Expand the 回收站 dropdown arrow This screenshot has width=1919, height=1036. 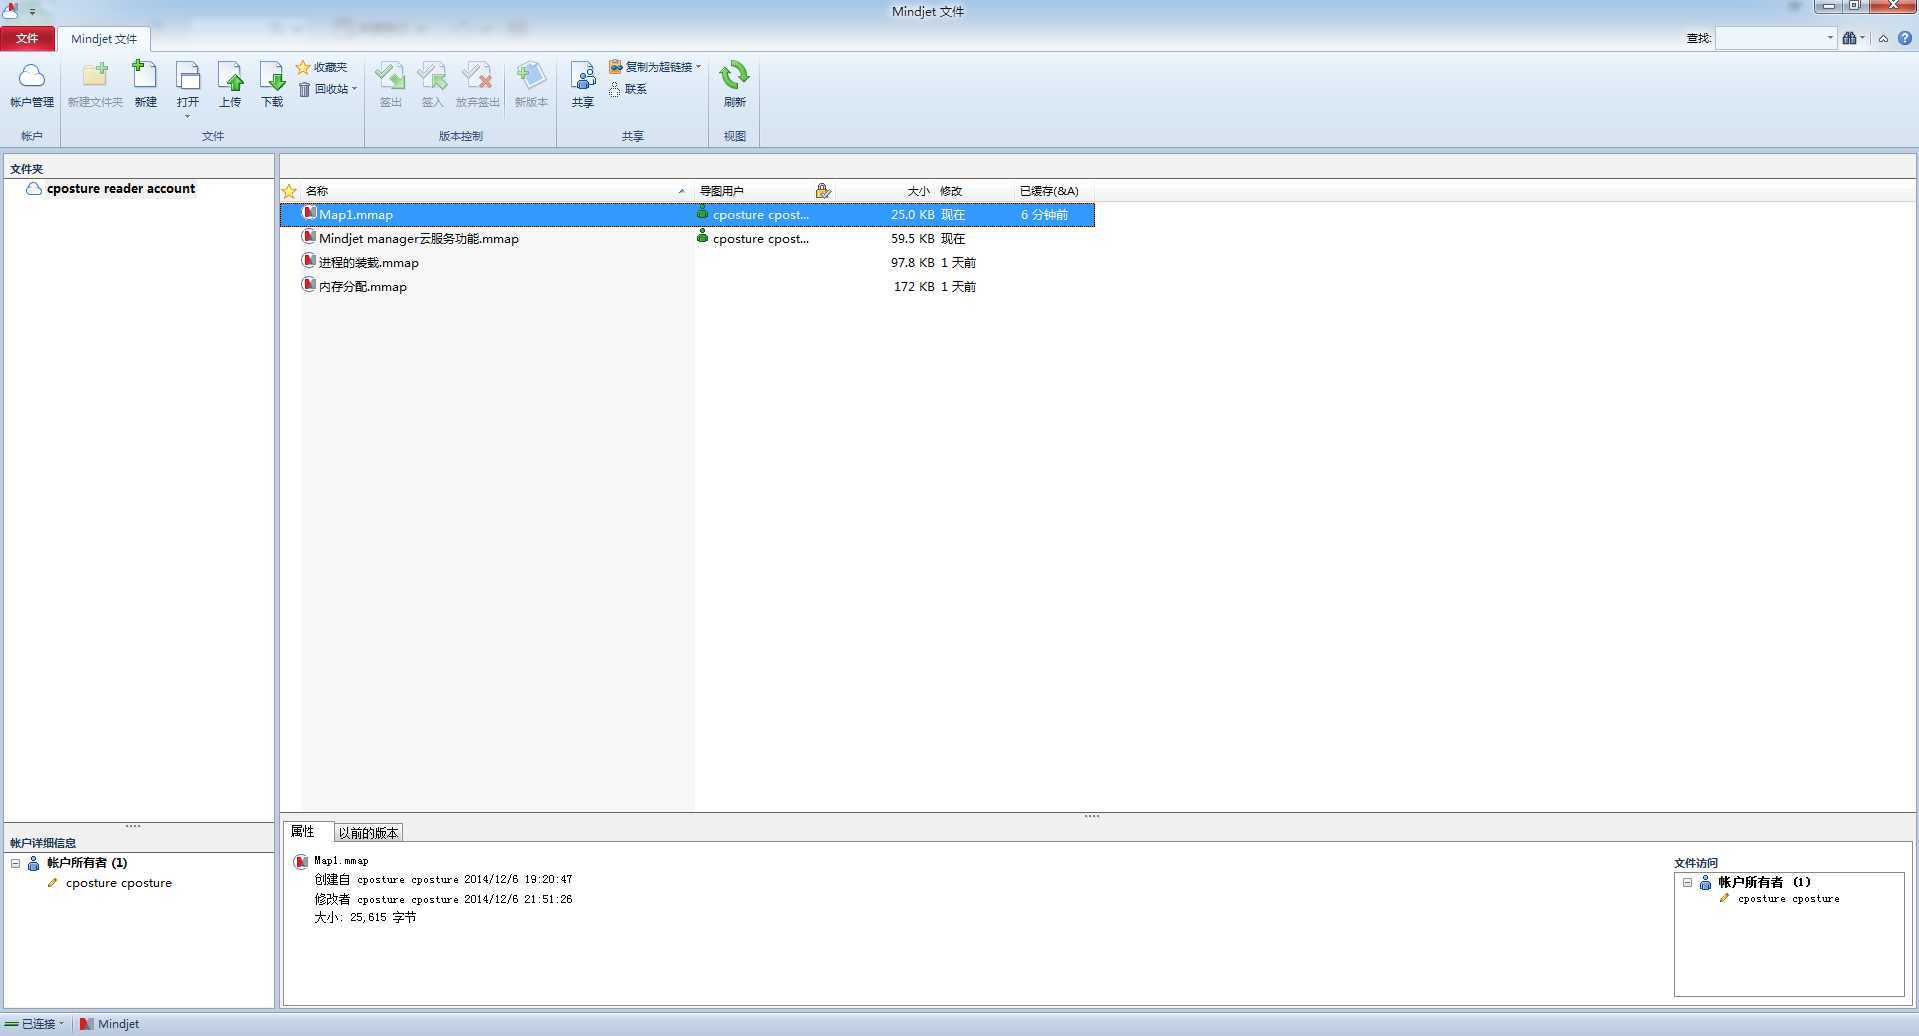click(354, 89)
